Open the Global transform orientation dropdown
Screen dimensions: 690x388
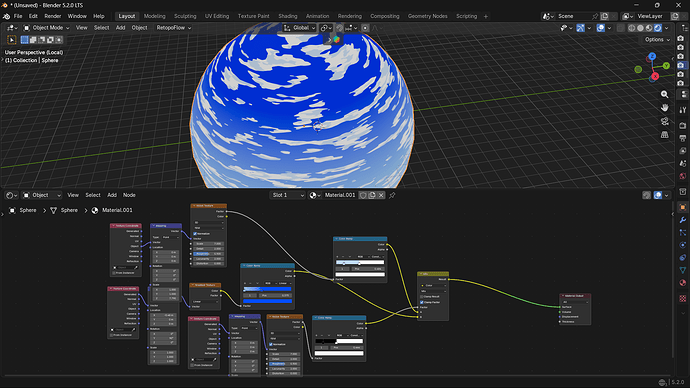click(x=299, y=28)
